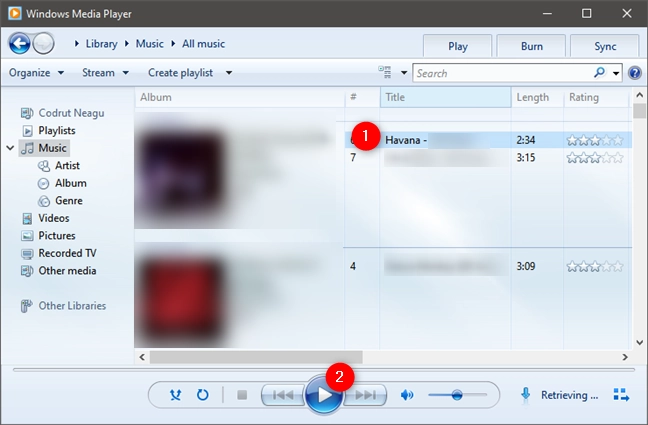This screenshot has width=648, height=425.
Task: Go back with the blue back arrow
Action: [x=19, y=43]
